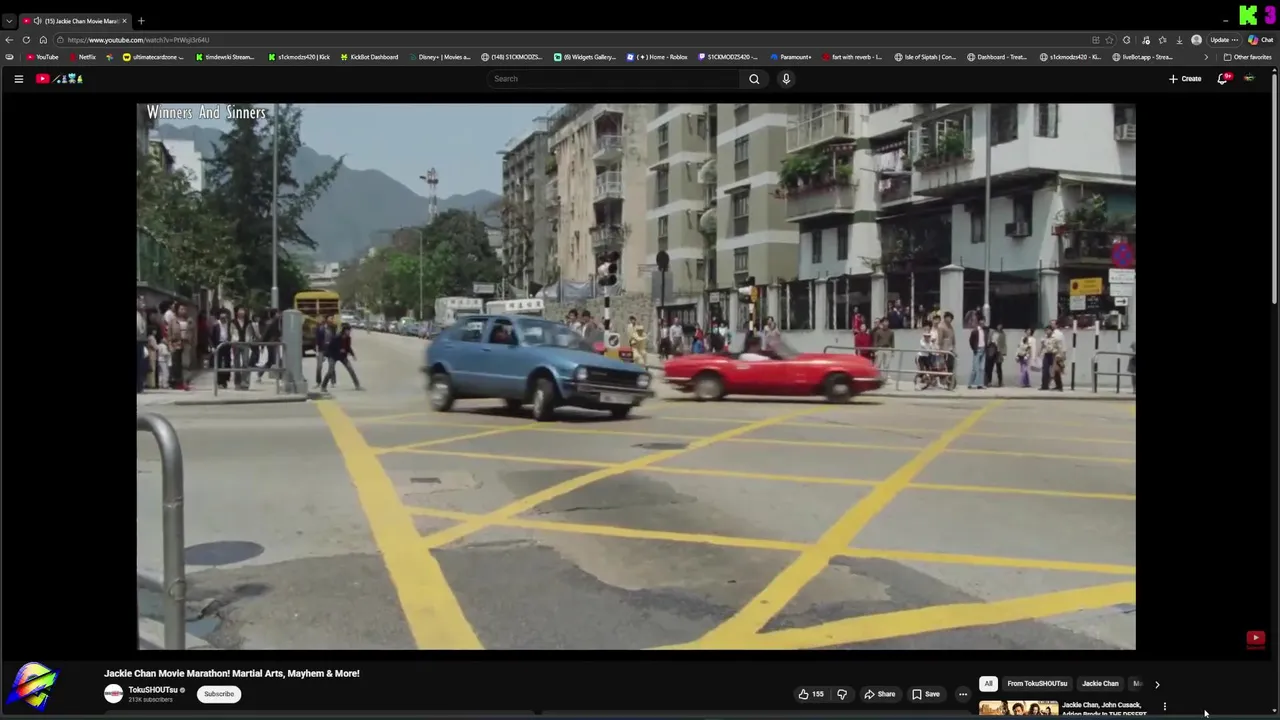This screenshot has width=1280, height=720.
Task: Open Widgets Gallery bookmark
Action: (585, 57)
